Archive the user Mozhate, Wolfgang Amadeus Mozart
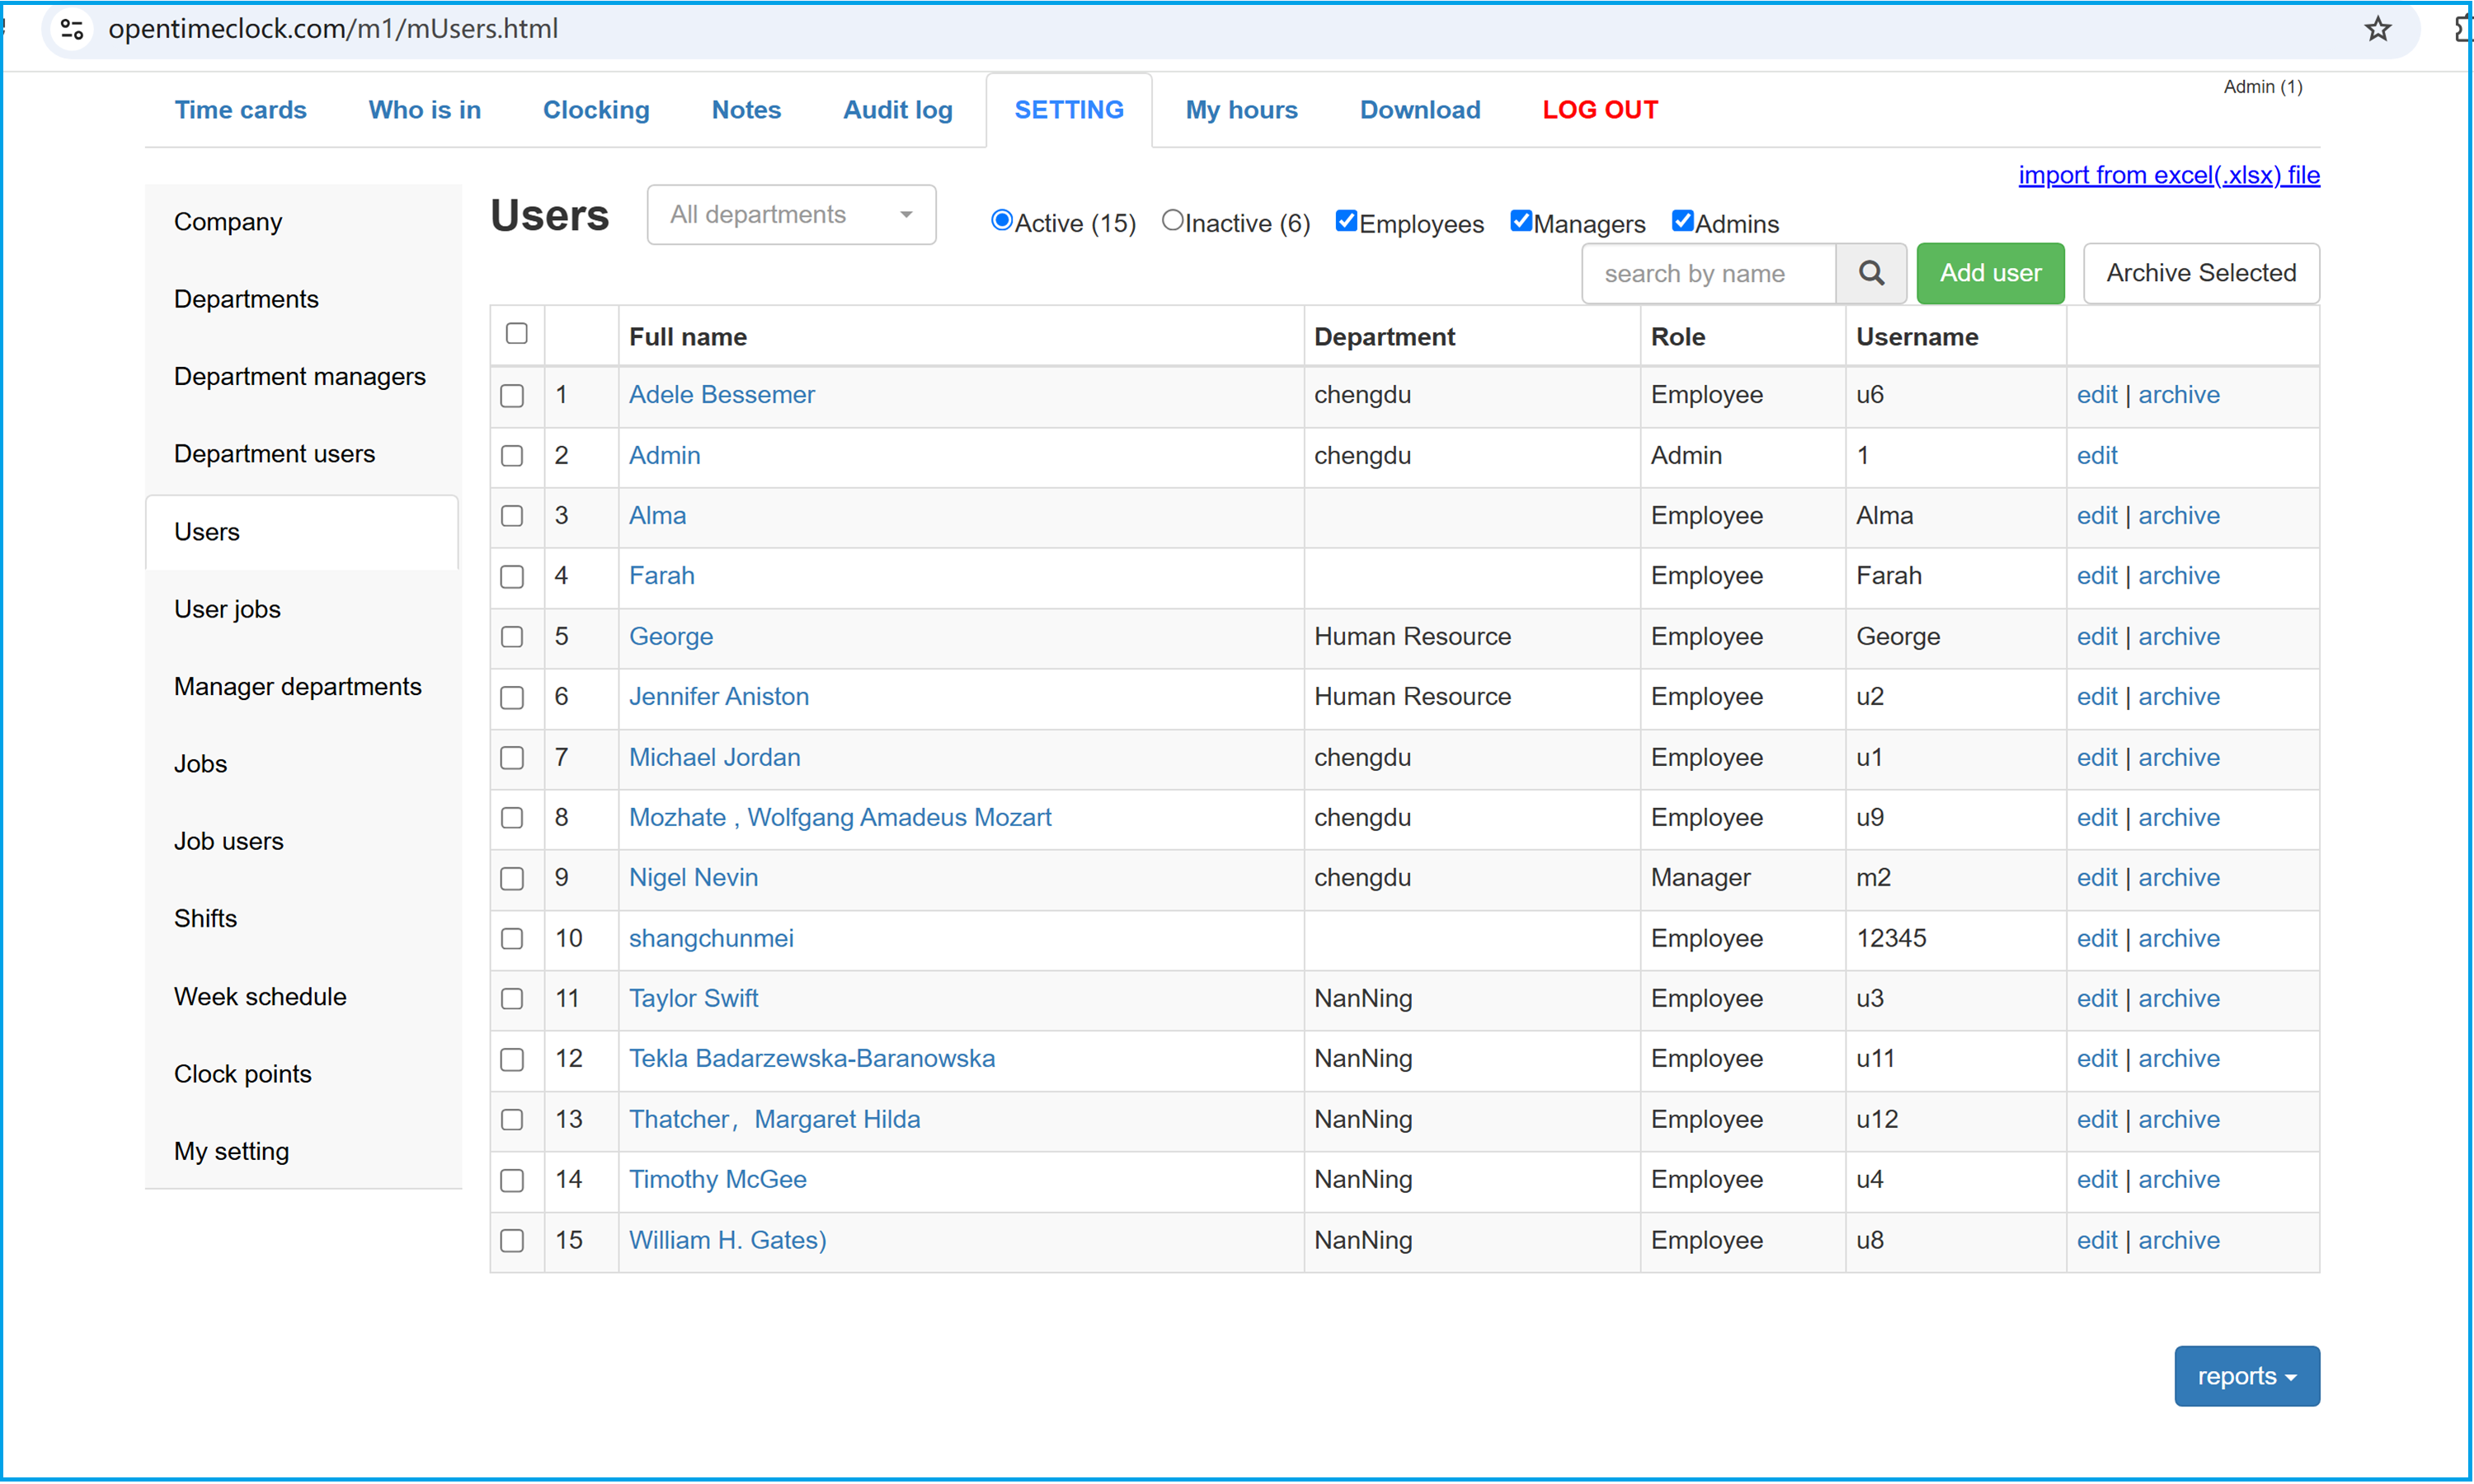Image resolution: width=2474 pixels, height=1484 pixels. point(2178,818)
